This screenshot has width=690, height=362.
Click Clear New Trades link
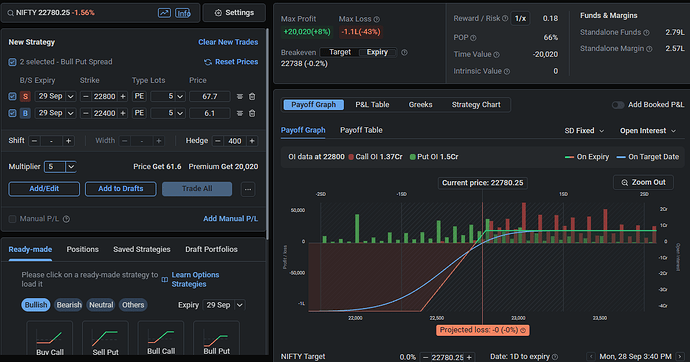(x=228, y=42)
